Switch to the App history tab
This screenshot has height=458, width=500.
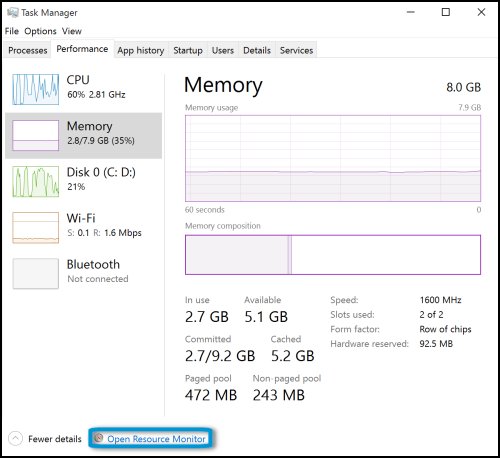tap(141, 50)
